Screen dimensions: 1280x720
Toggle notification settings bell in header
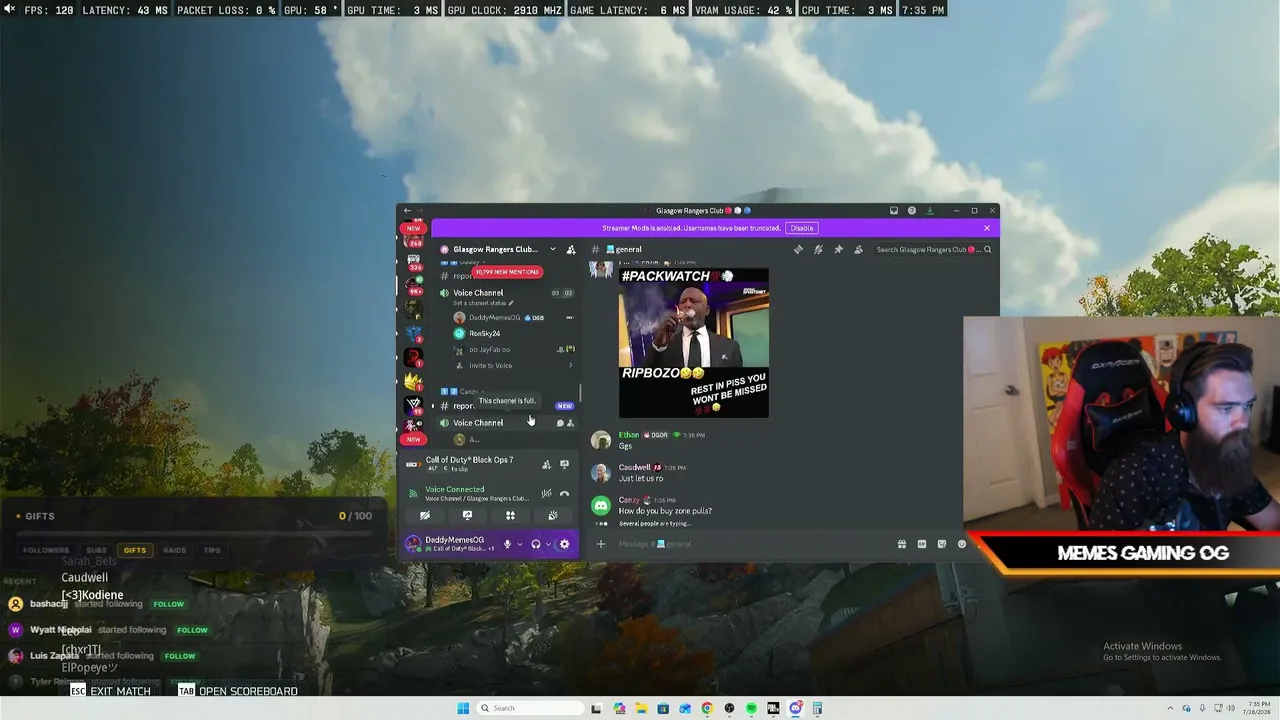(x=818, y=249)
